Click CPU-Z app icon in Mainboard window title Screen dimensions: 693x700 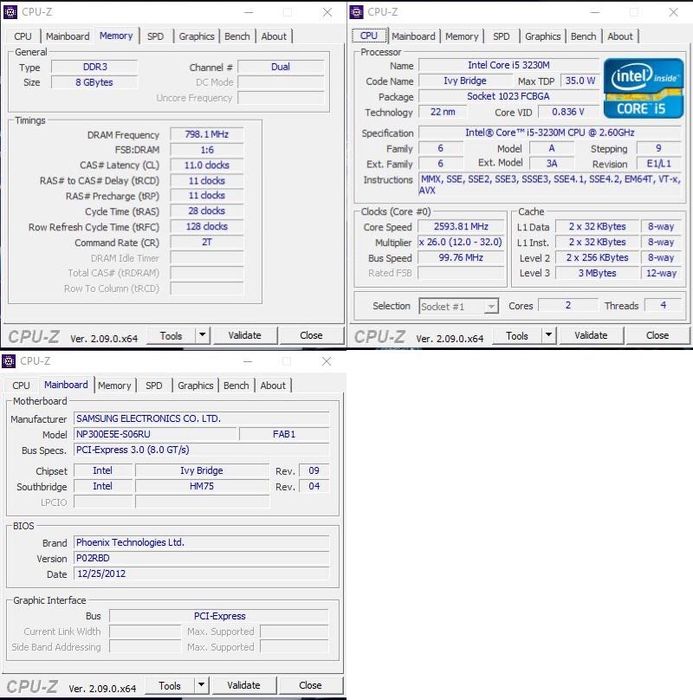[9, 361]
